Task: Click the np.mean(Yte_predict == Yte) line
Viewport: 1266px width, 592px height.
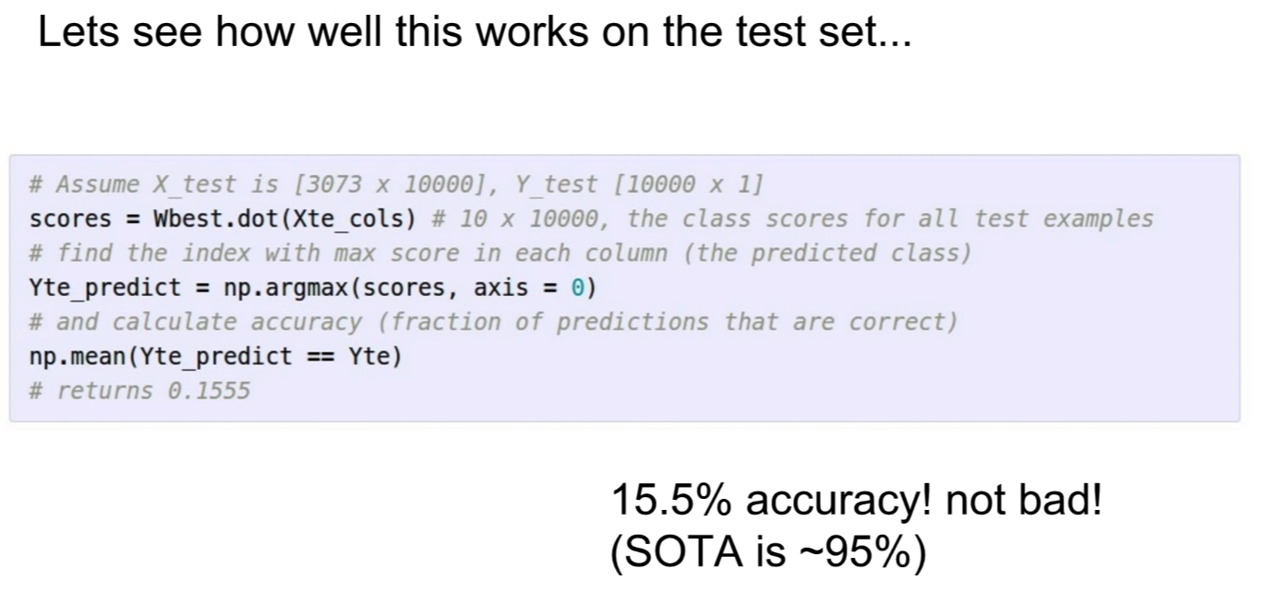Action: [215, 356]
